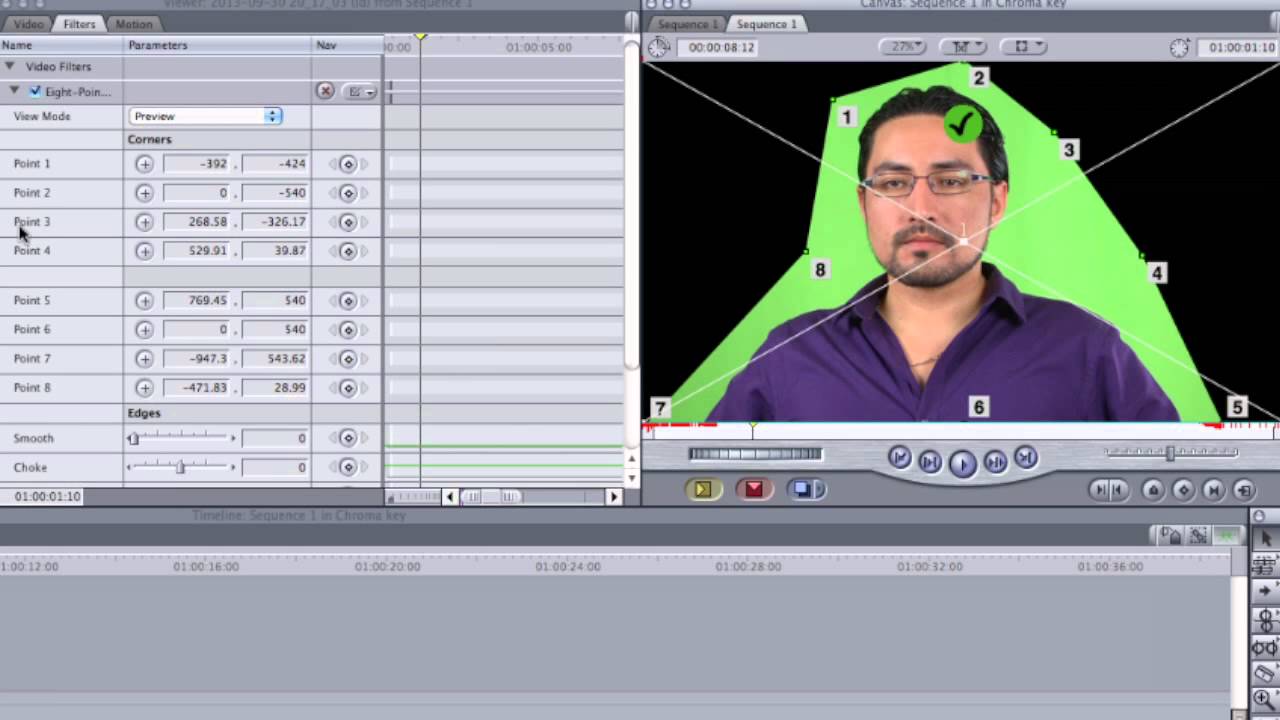Play the Canvas sequence
The width and height of the screenshot is (1280, 720).
click(x=962, y=463)
